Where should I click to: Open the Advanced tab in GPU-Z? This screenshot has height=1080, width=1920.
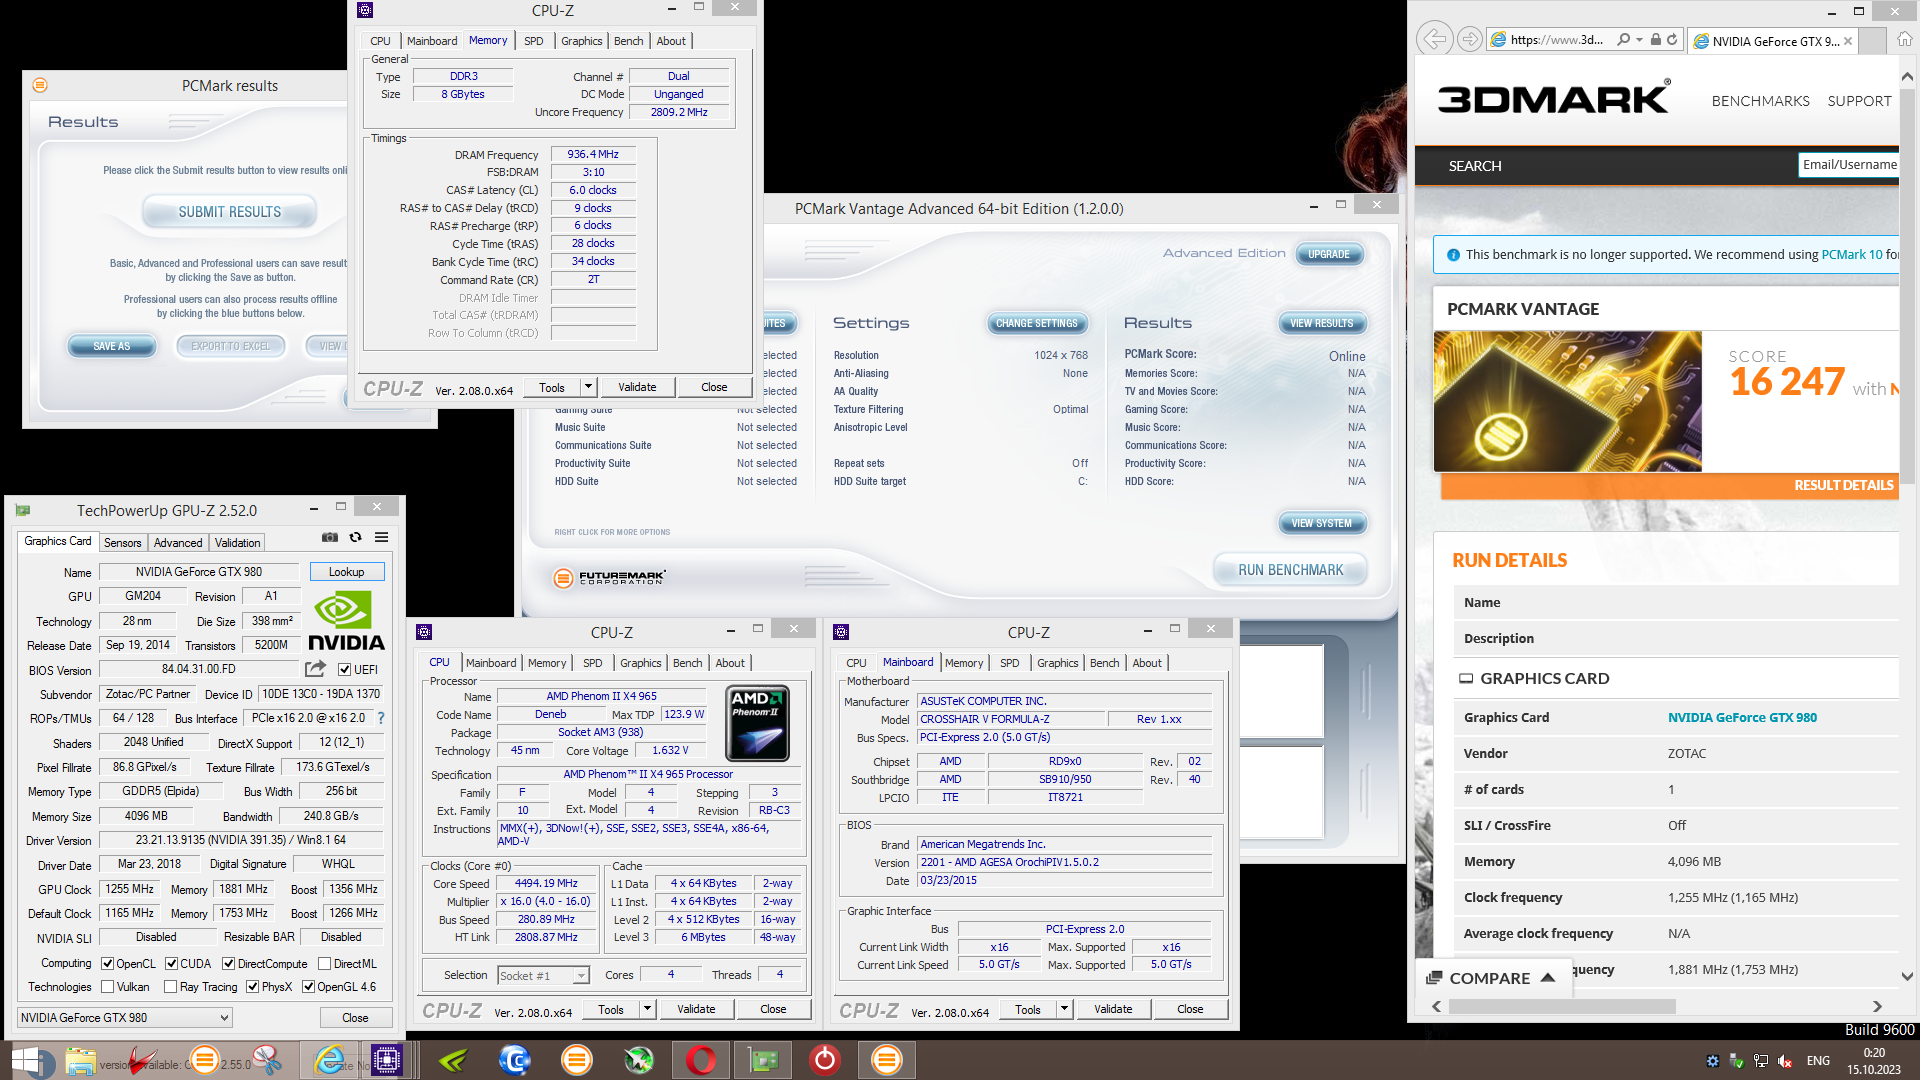(178, 543)
